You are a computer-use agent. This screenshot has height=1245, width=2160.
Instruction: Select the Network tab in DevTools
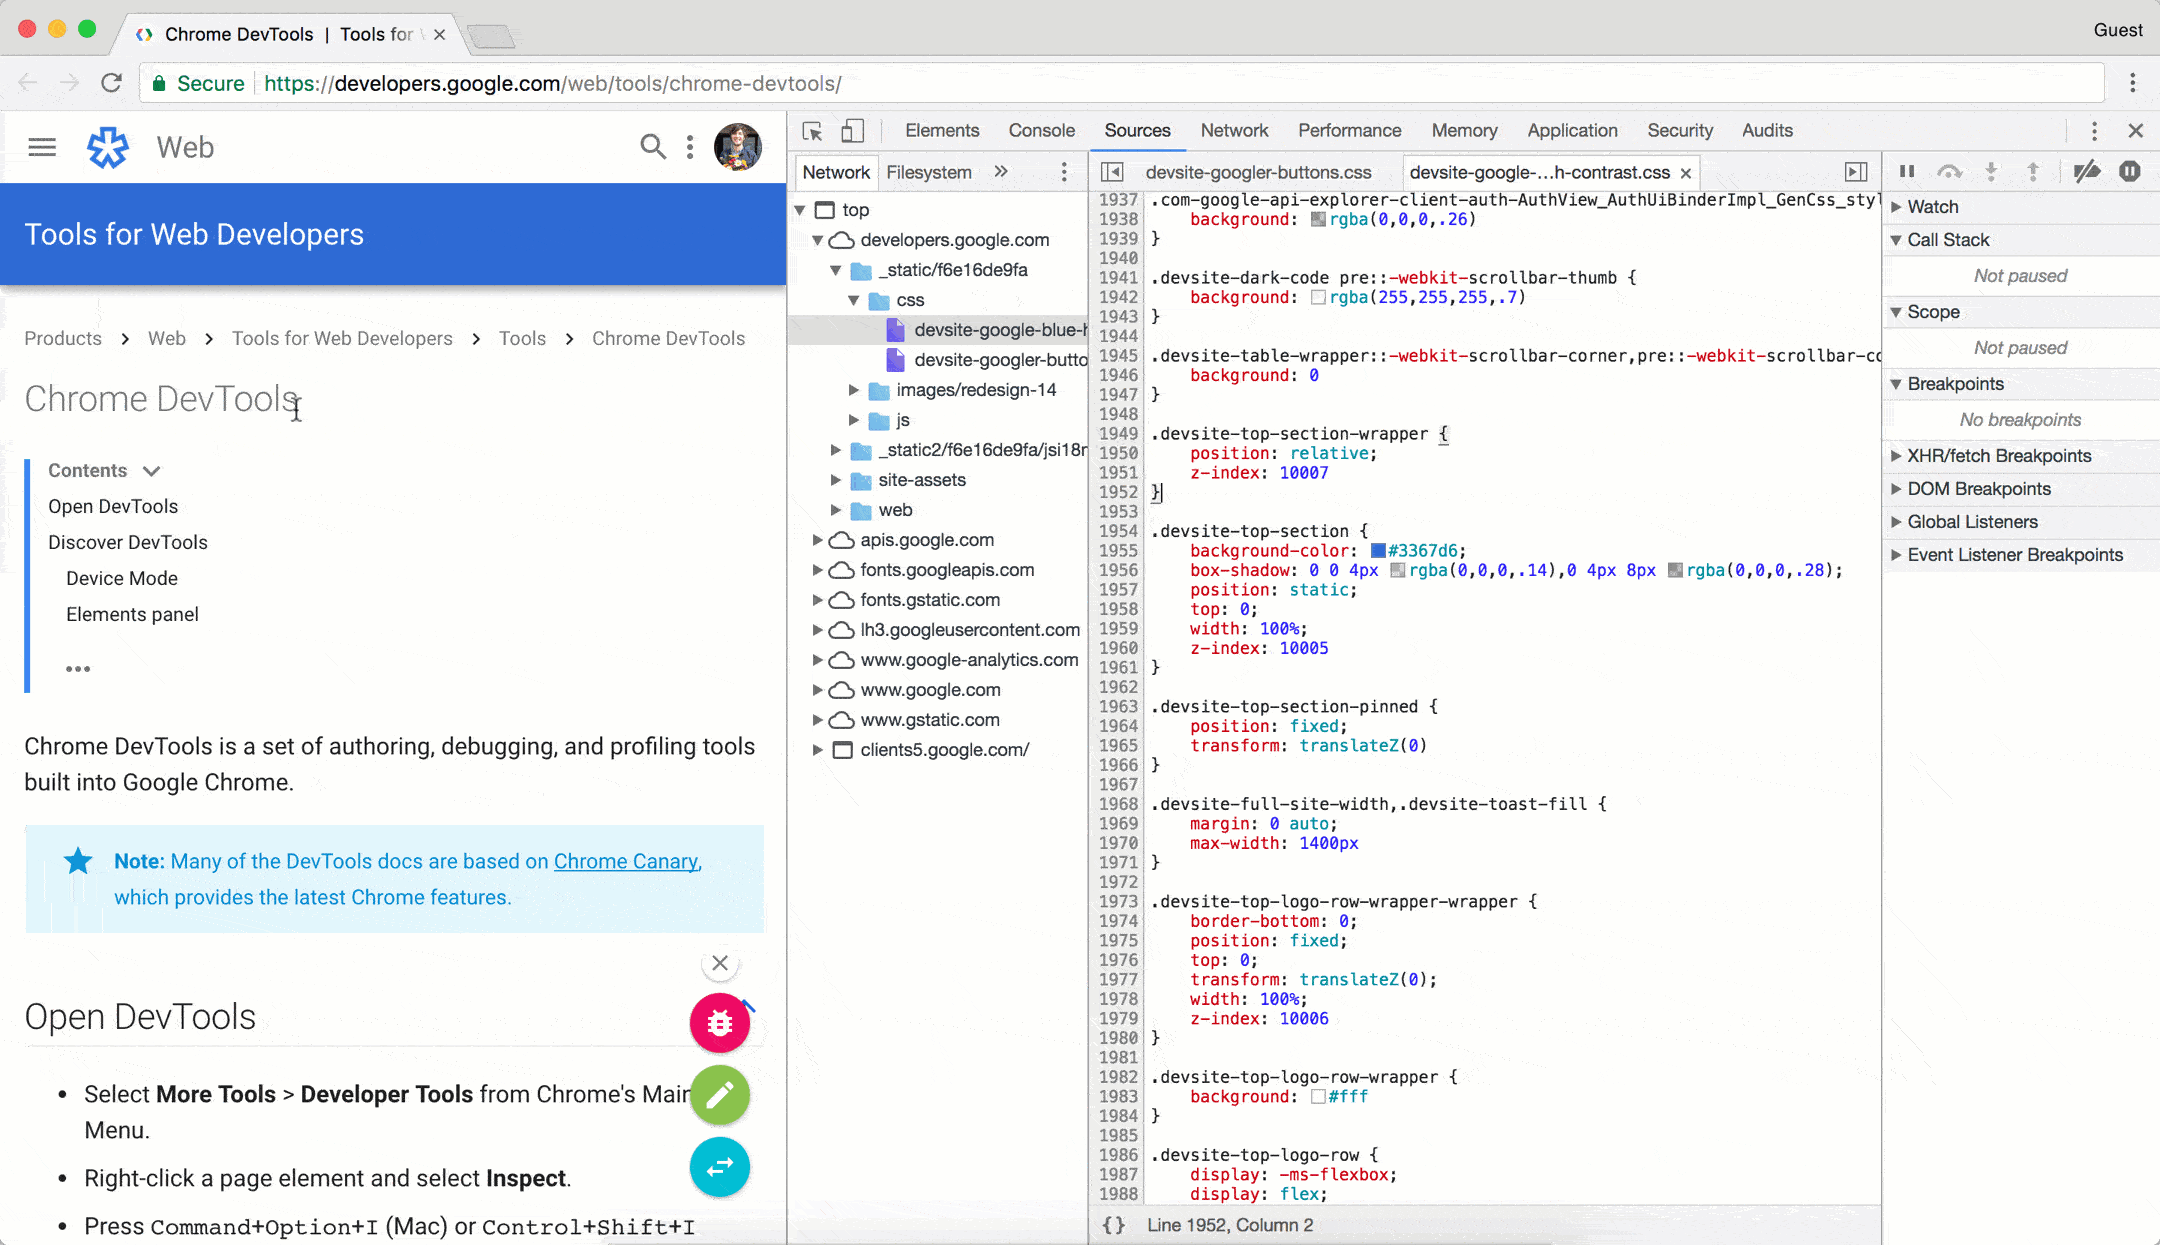point(1234,131)
